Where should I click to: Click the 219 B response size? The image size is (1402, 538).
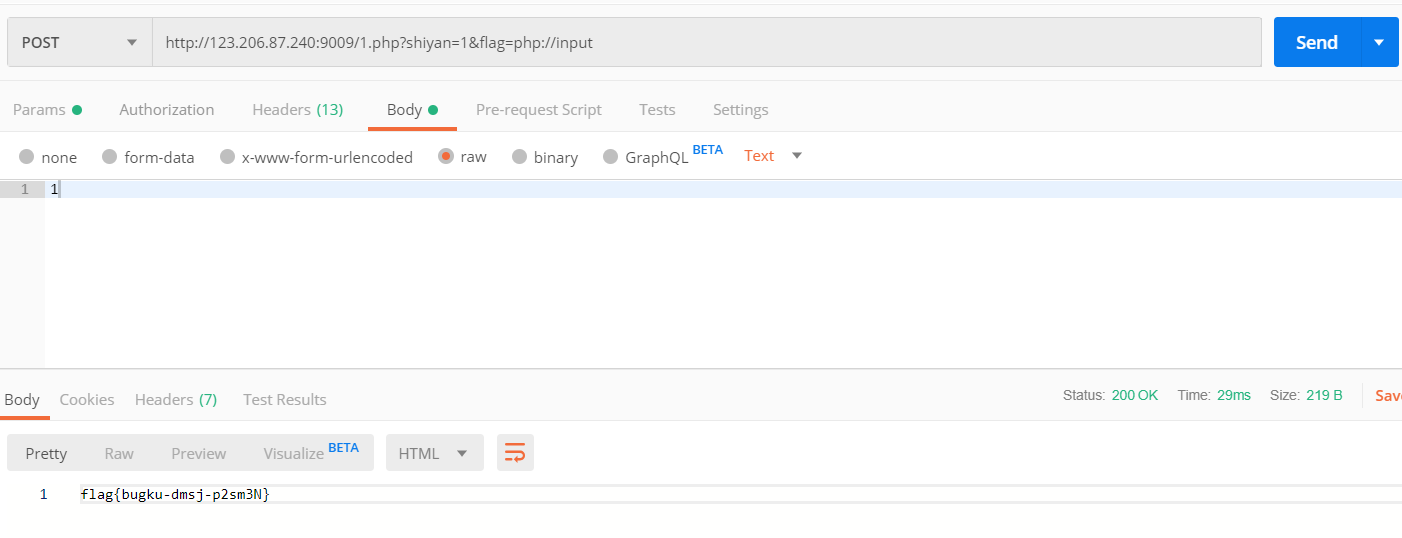click(1324, 395)
